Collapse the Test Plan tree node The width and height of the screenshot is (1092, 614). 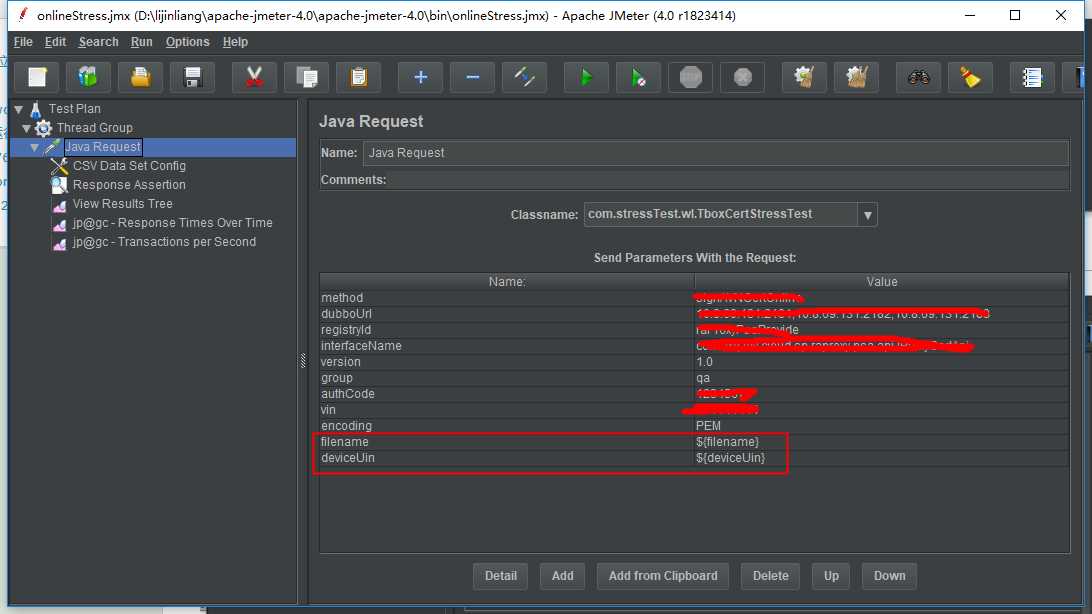19,109
